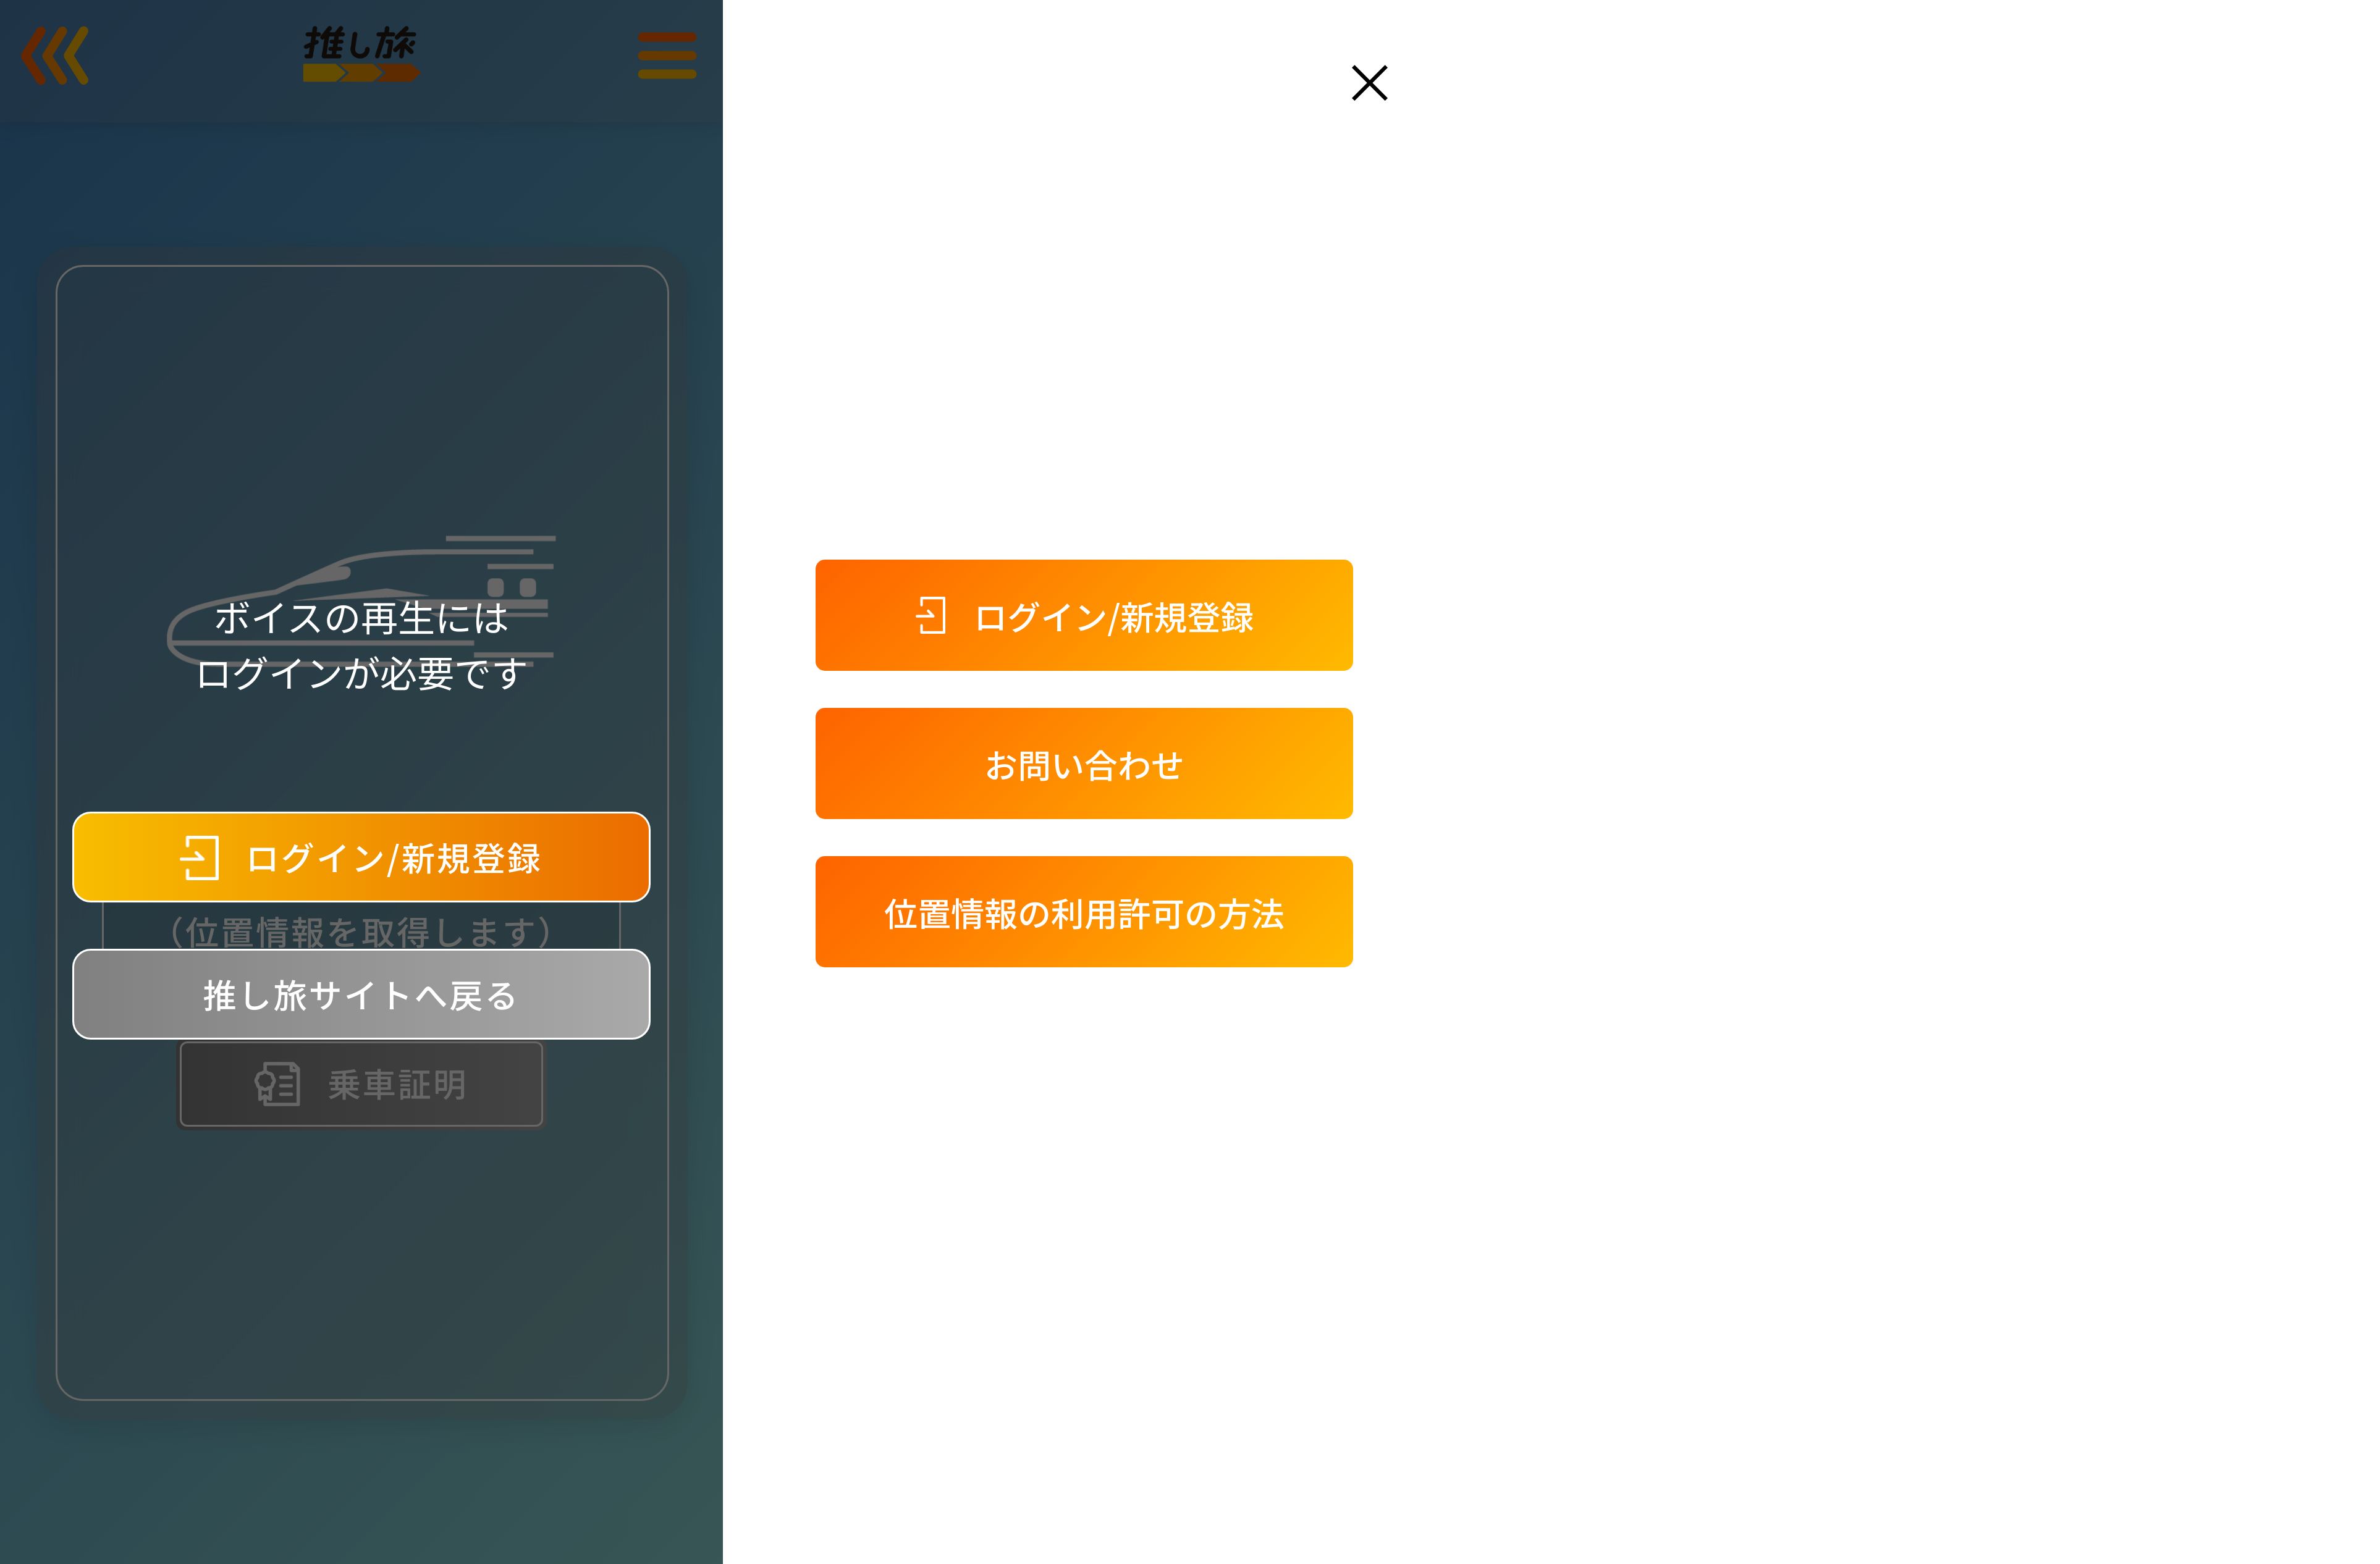Click the ボイスの再生には ログインが必要です message
Screen dimensions: 2380x1564
click(361, 646)
